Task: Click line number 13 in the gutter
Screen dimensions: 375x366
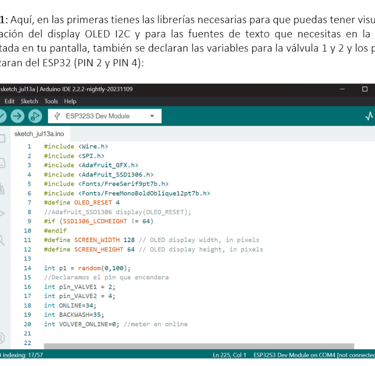Action: (27, 259)
